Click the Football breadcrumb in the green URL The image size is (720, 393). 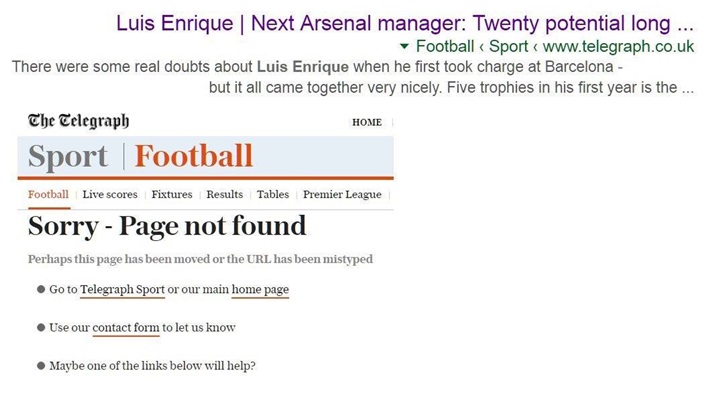click(x=445, y=46)
